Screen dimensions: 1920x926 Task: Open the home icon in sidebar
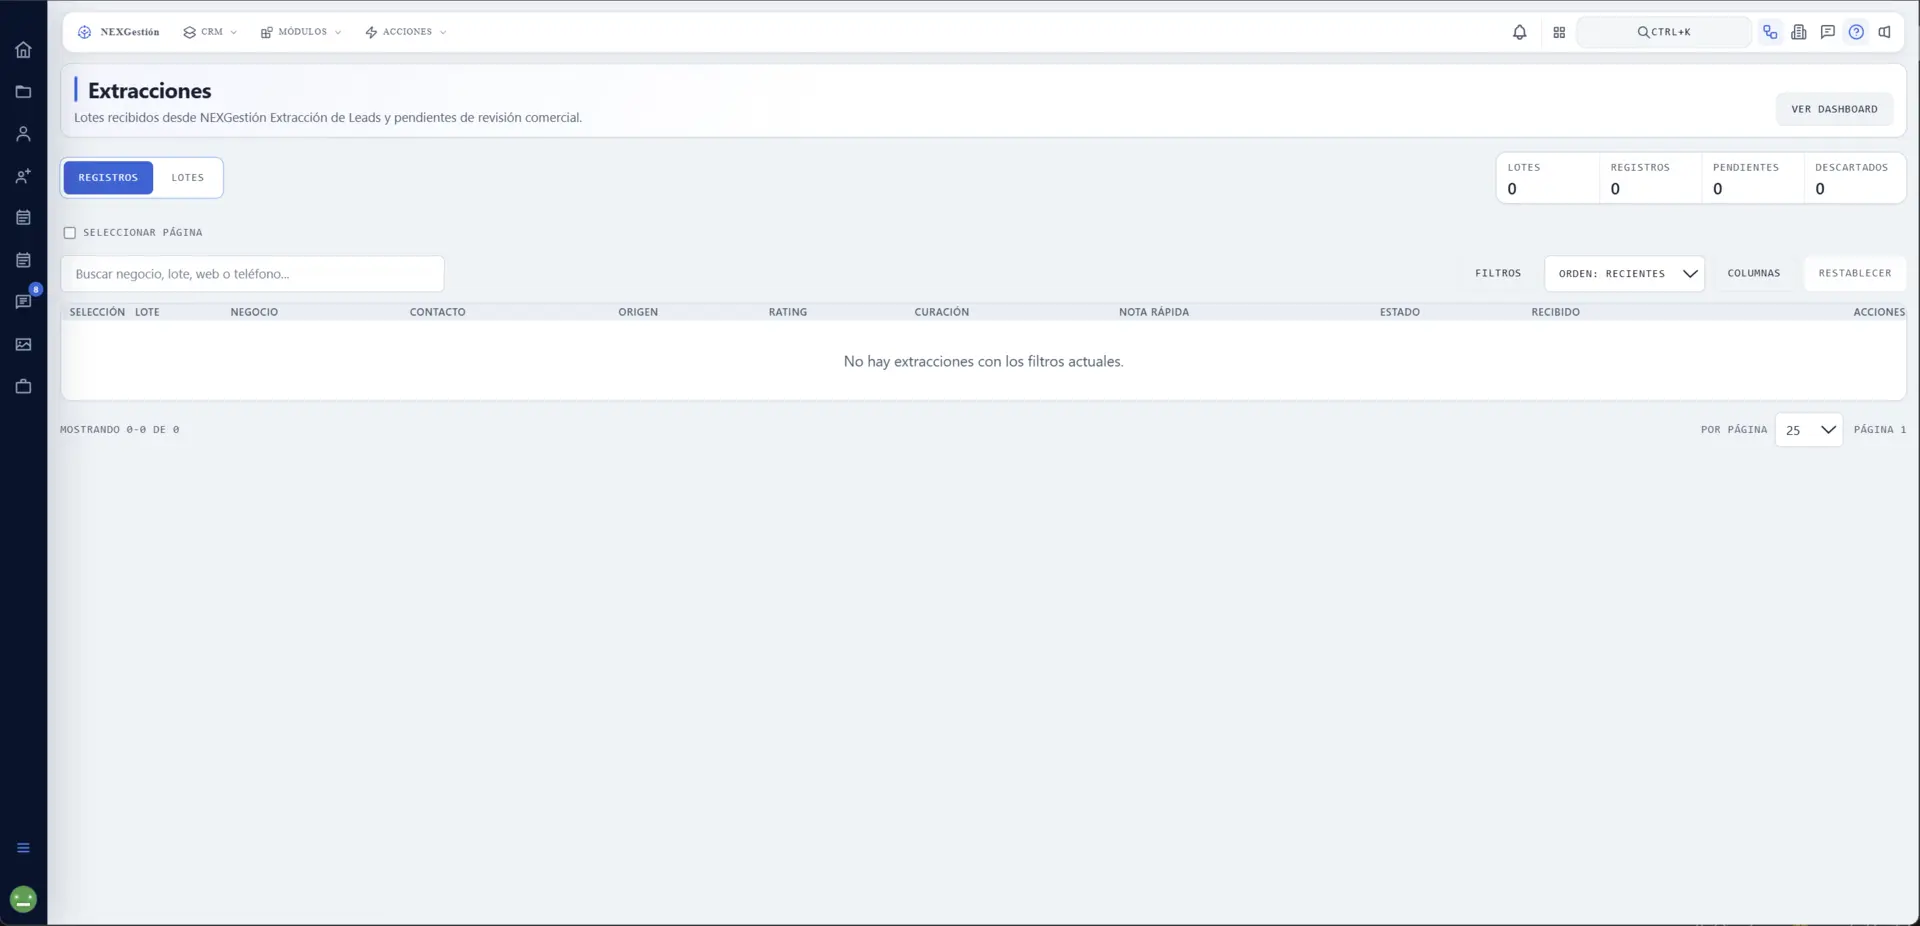pyautogui.click(x=23, y=50)
